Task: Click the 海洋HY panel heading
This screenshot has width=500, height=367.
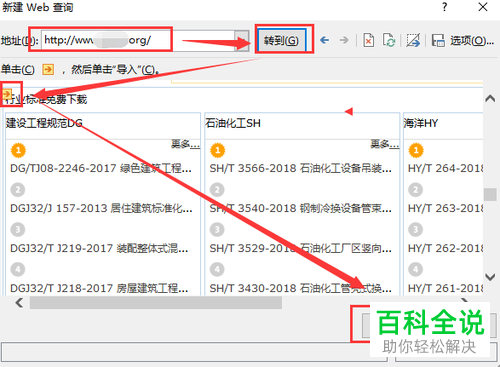Action: point(421,123)
